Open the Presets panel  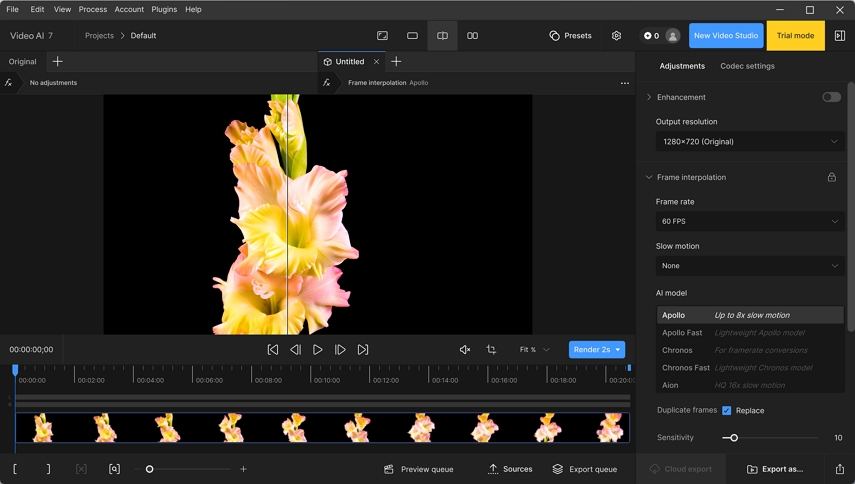pyautogui.click(x=570, y=35)
